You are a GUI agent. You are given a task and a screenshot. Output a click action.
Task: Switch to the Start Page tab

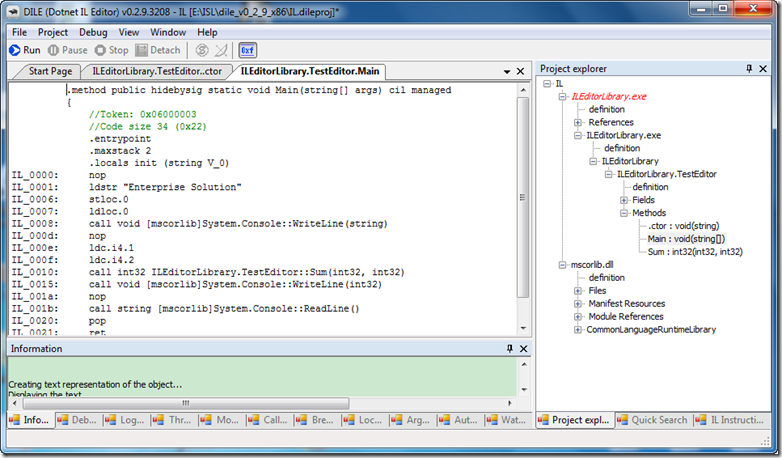pos(50,71)
